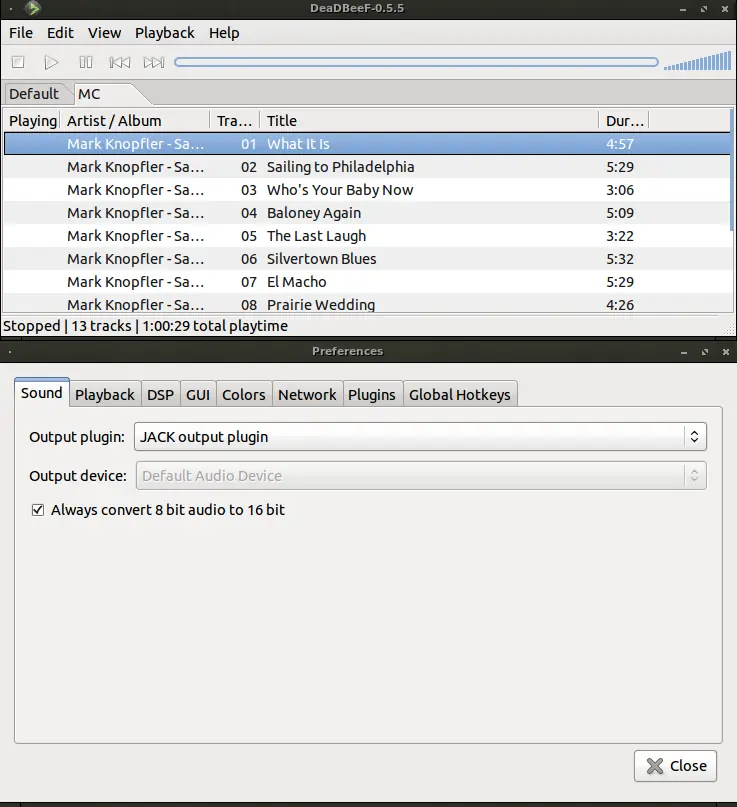Screen dimensions: 737x807
Task: Open the Edit menu
Action: tap(60, 33)
